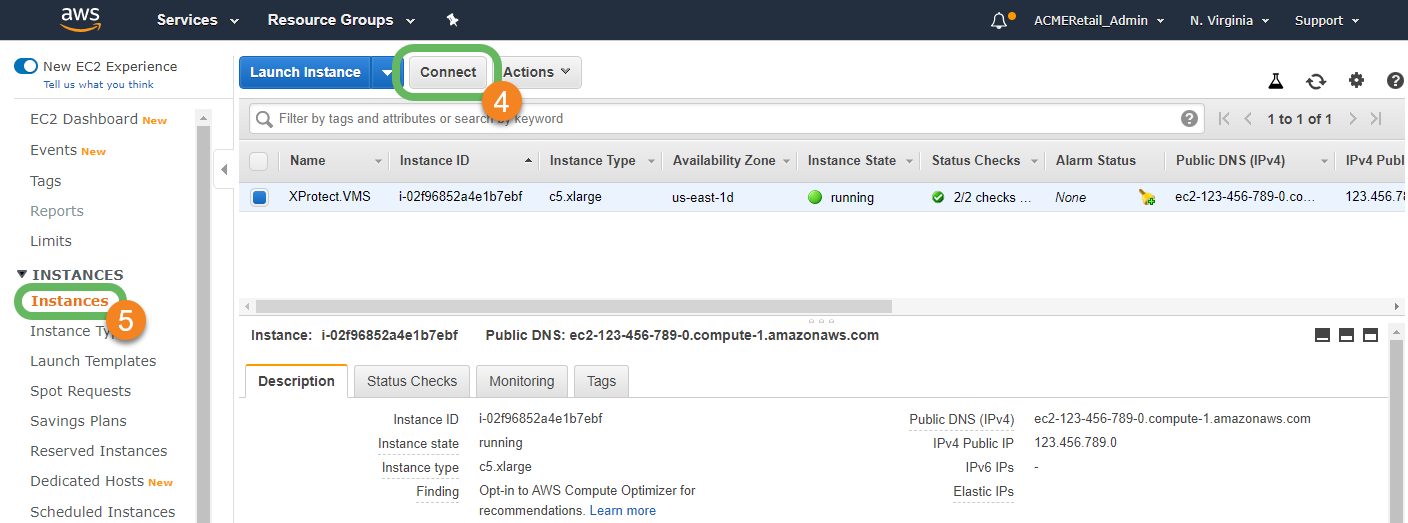
Task: Maximize the details pane layout icon
Action: click(x=1370, y=335)
